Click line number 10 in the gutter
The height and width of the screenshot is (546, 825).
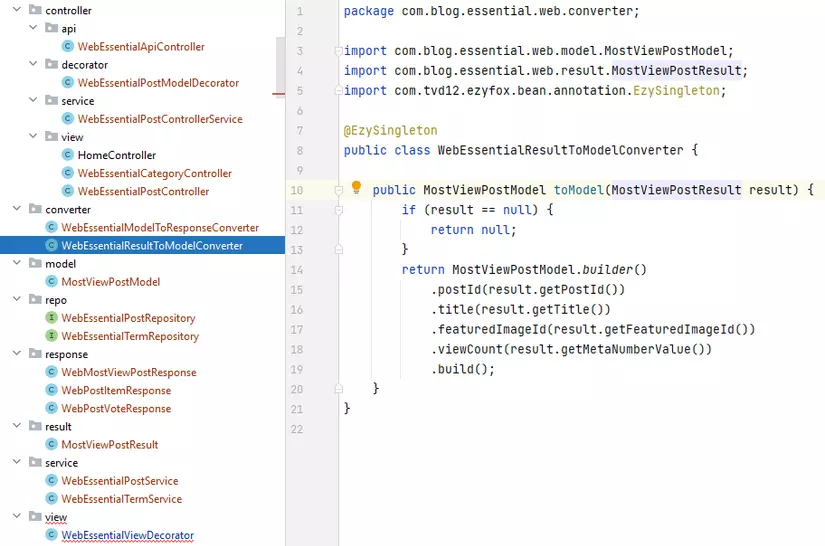297,190
